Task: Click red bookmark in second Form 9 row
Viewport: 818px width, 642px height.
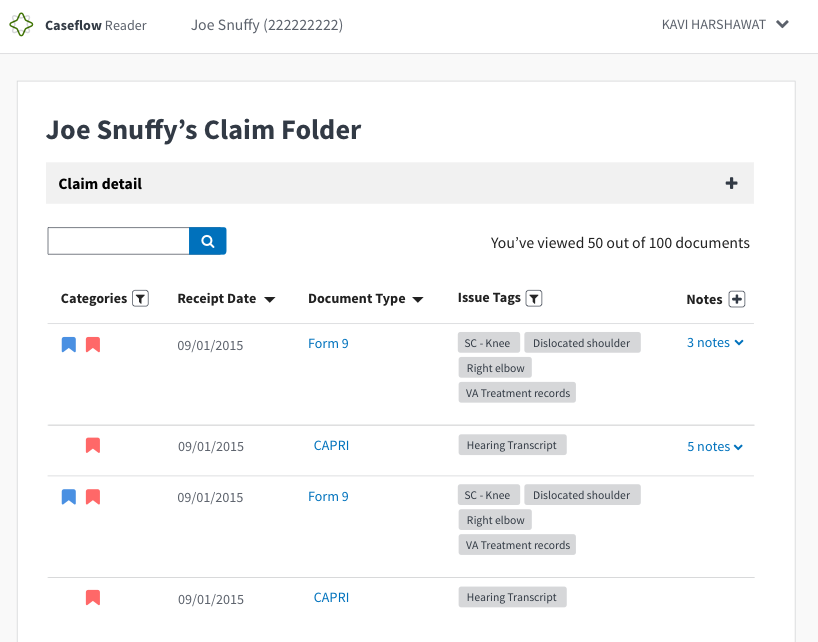Action: point(93,496)
